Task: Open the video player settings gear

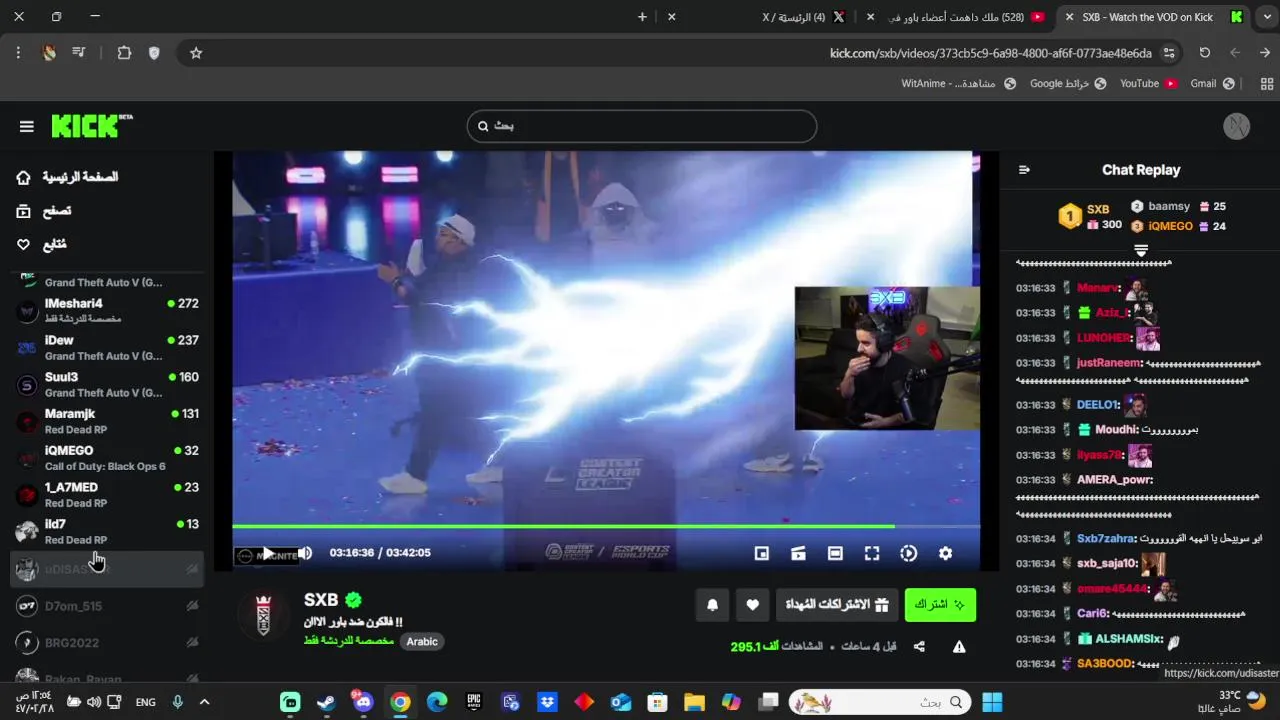Action: (945, 553)
